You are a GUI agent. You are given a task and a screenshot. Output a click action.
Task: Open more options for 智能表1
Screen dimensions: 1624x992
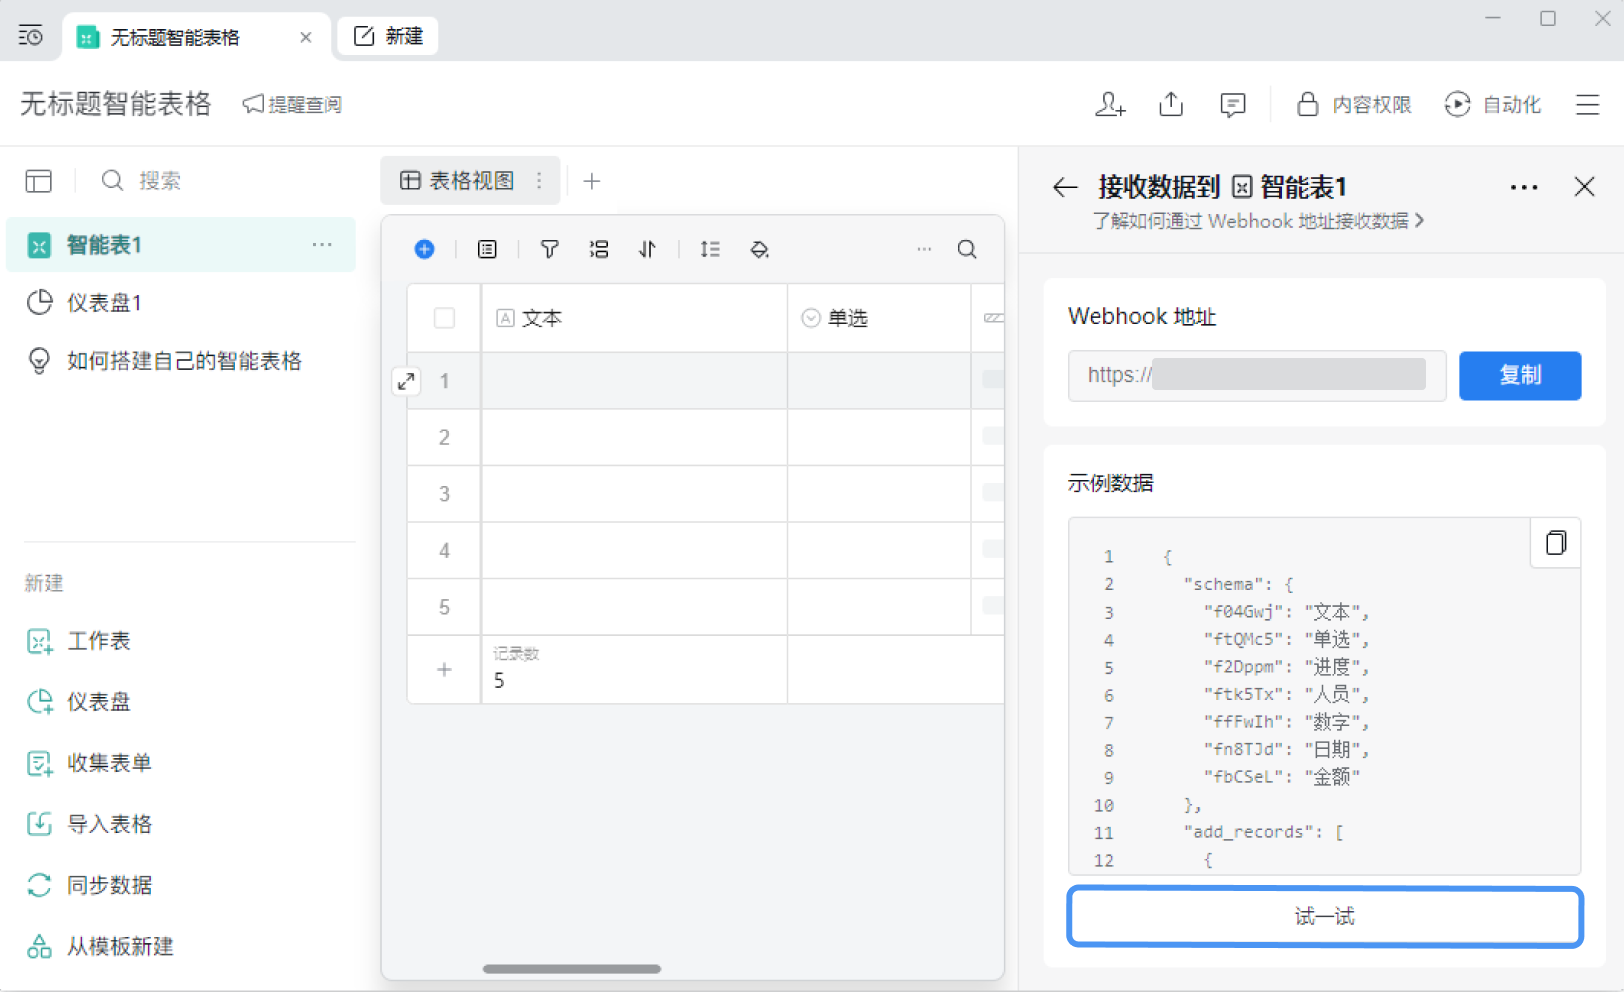point(322,245)
